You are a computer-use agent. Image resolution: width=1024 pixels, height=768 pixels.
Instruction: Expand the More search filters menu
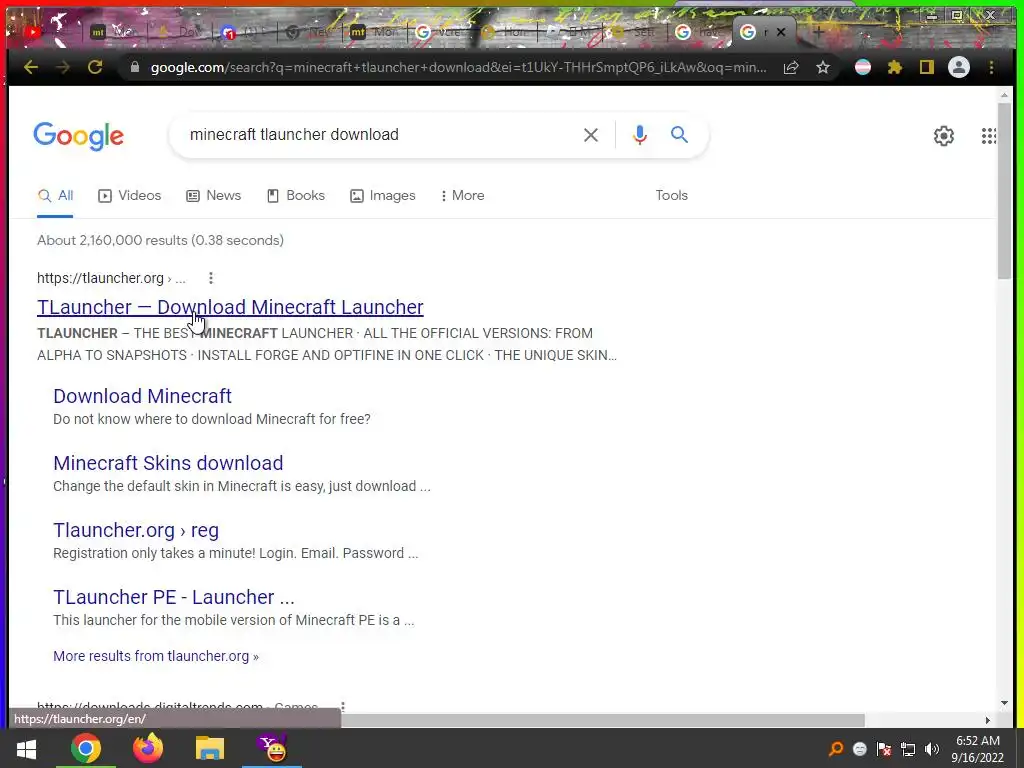pyautogui.click(x=462, y=195)
